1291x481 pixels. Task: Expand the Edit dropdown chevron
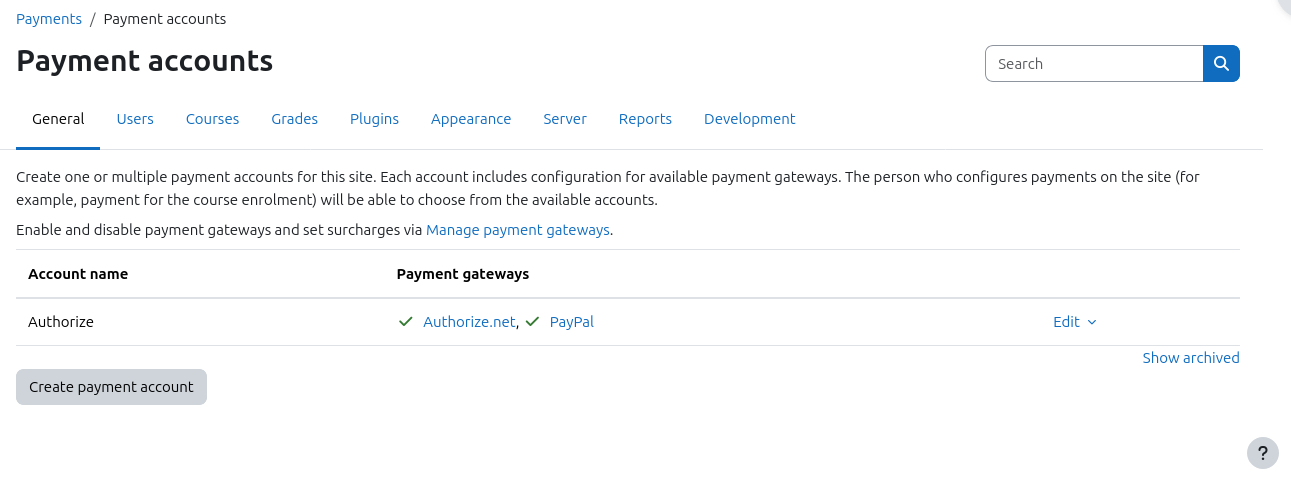click(1092, 322)
